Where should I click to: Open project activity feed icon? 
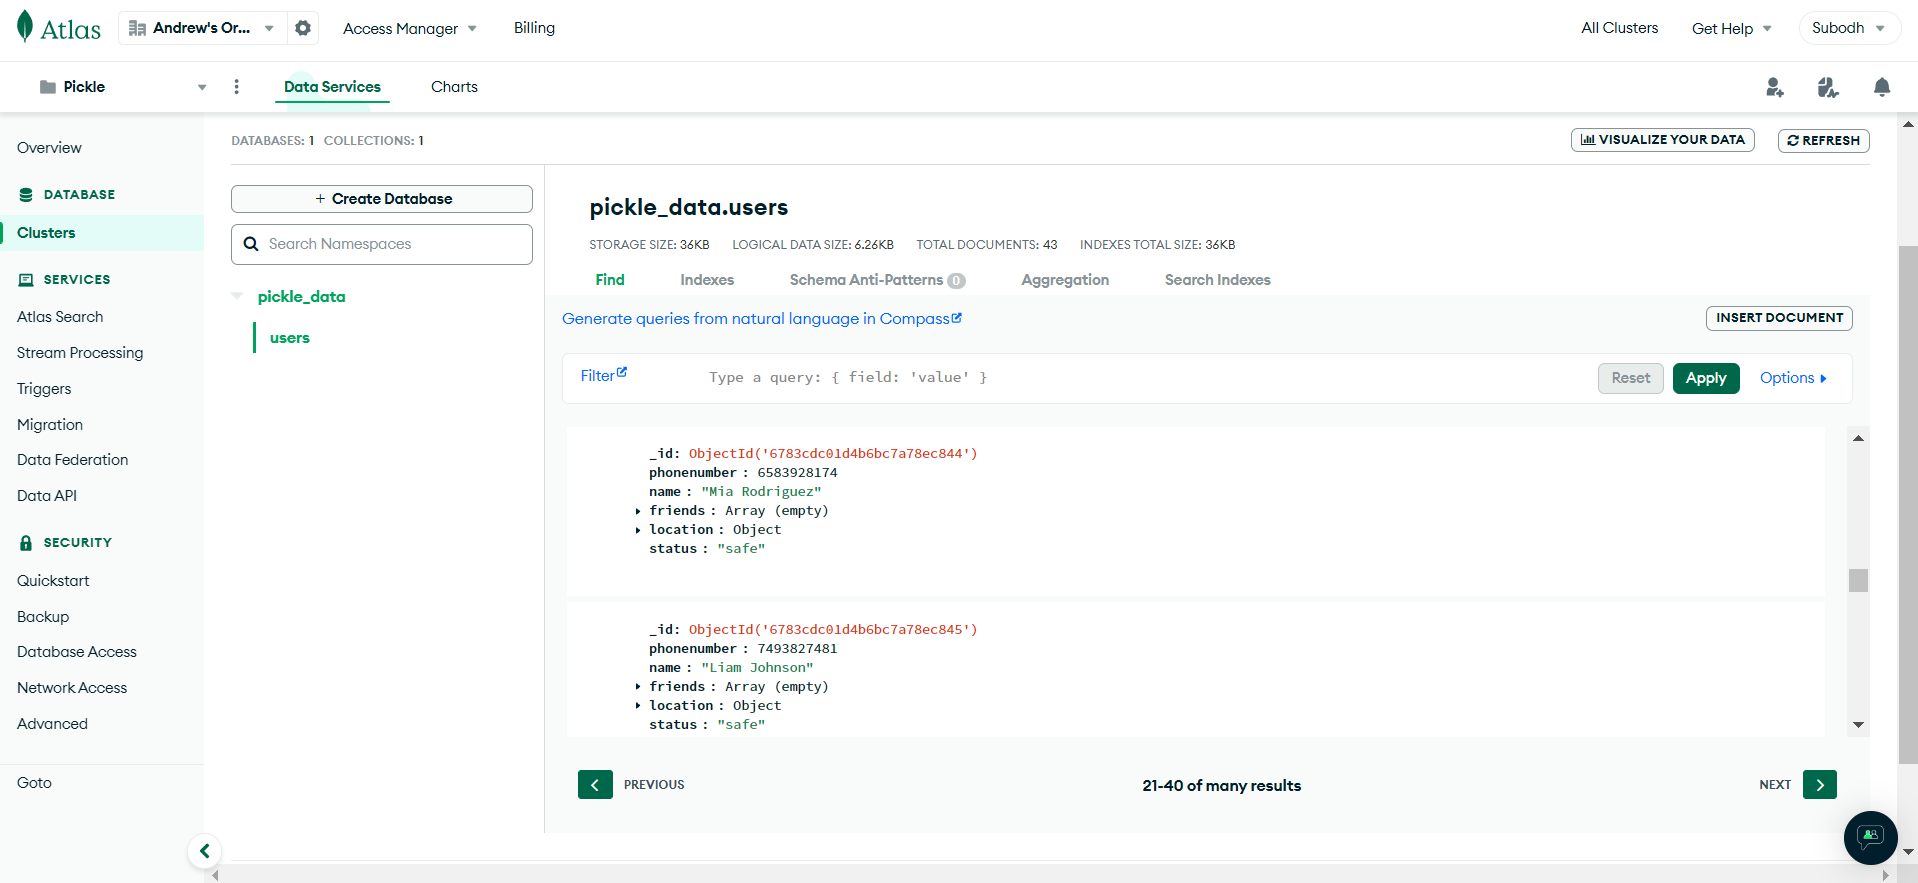[1828, 88]
